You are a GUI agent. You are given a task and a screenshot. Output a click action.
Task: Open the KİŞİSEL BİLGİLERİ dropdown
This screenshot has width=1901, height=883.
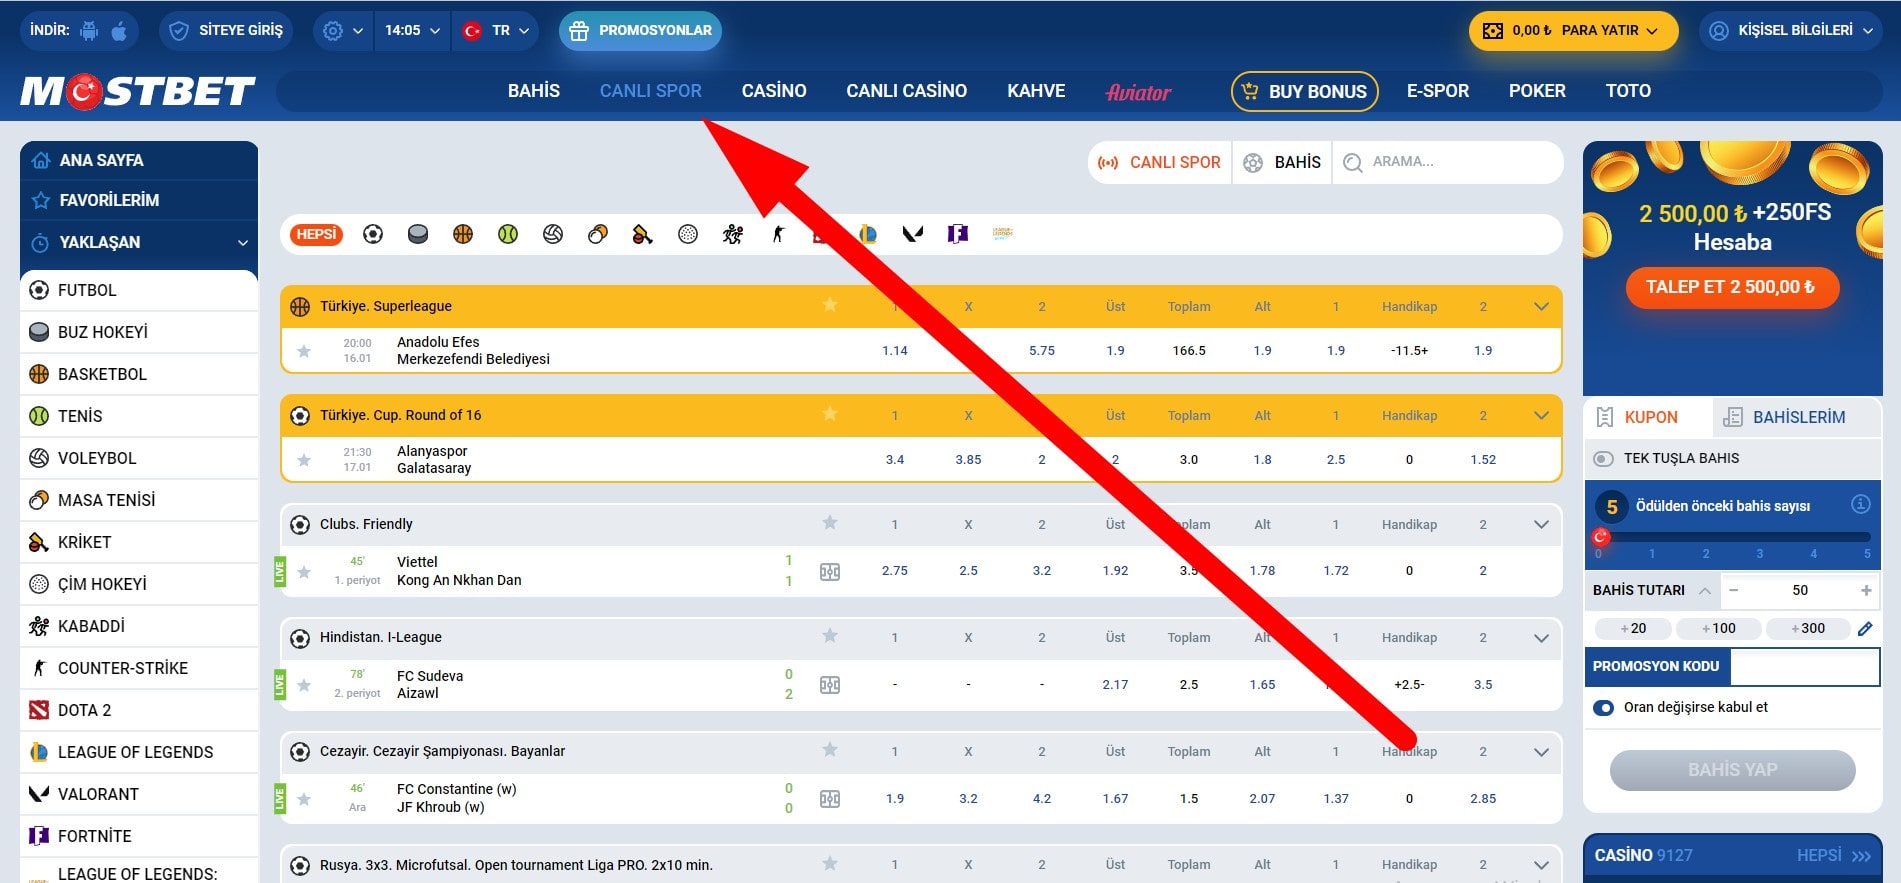pos(1790,31)
